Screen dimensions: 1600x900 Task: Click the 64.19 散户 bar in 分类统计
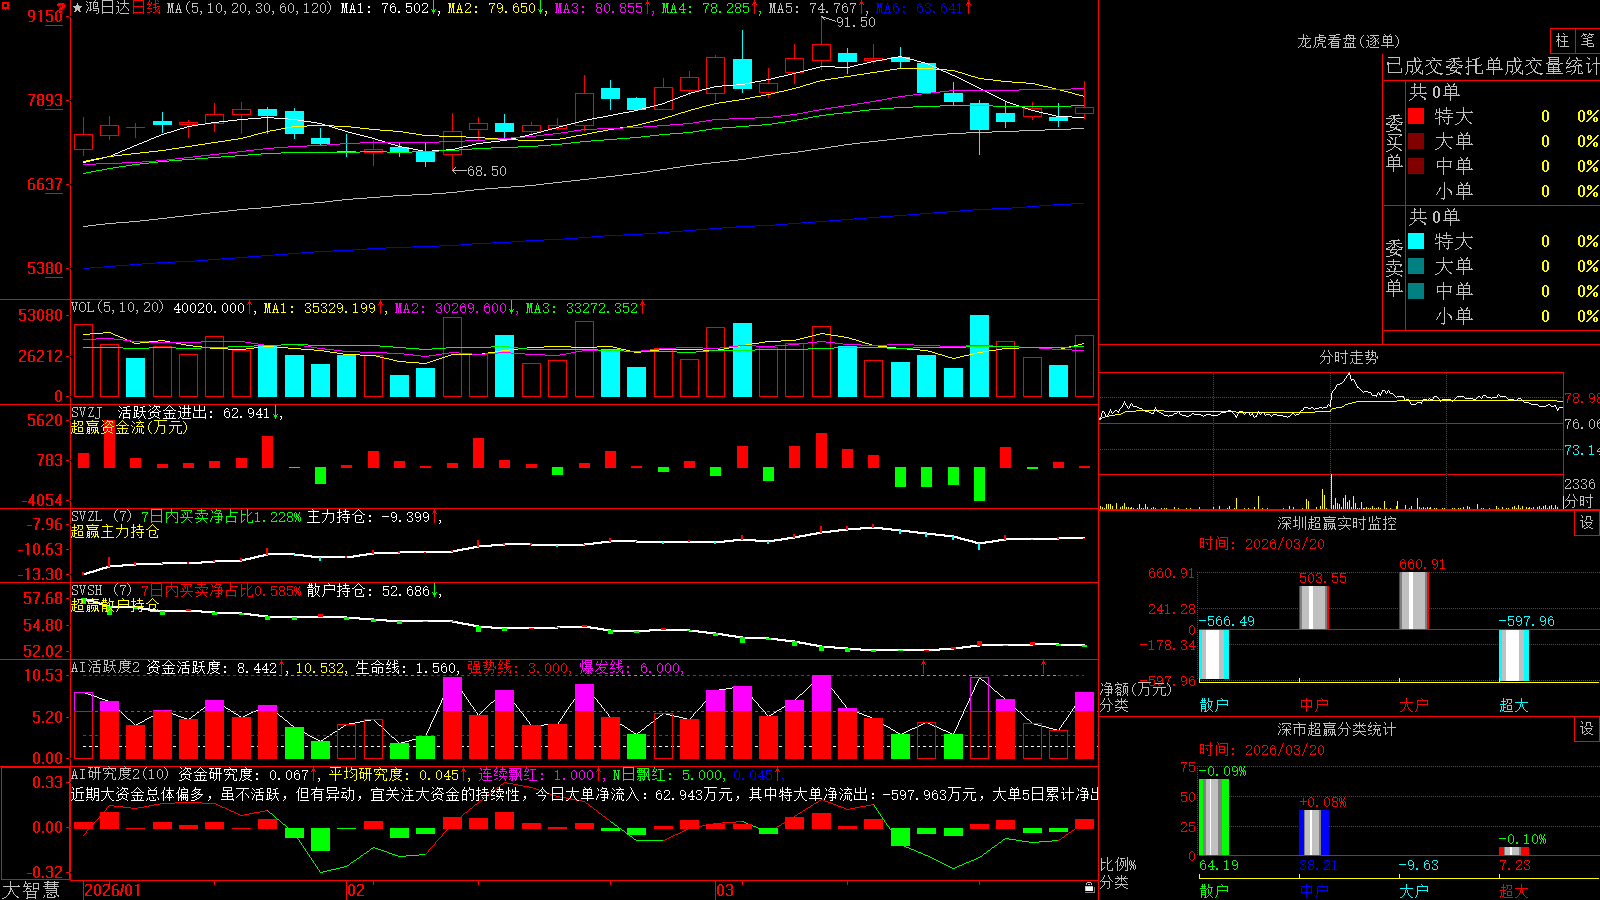(1214, 817)
